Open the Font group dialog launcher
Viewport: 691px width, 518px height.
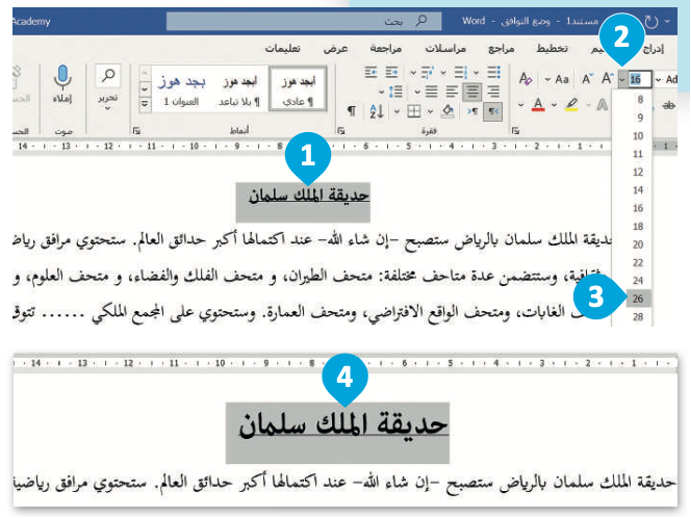[x=515, y=130]
